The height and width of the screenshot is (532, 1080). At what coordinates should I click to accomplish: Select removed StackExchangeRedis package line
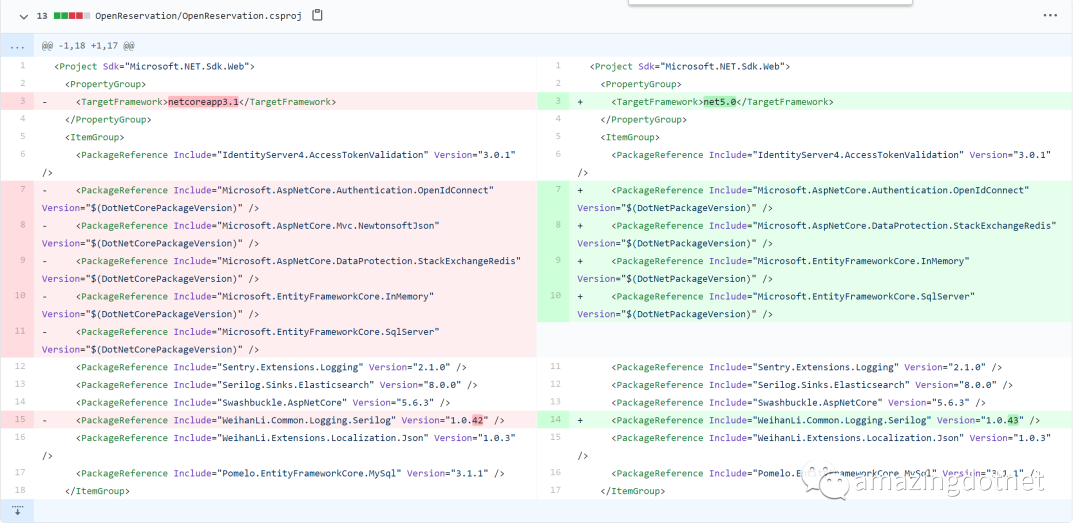pyautogui.click(x=285, y=269)
